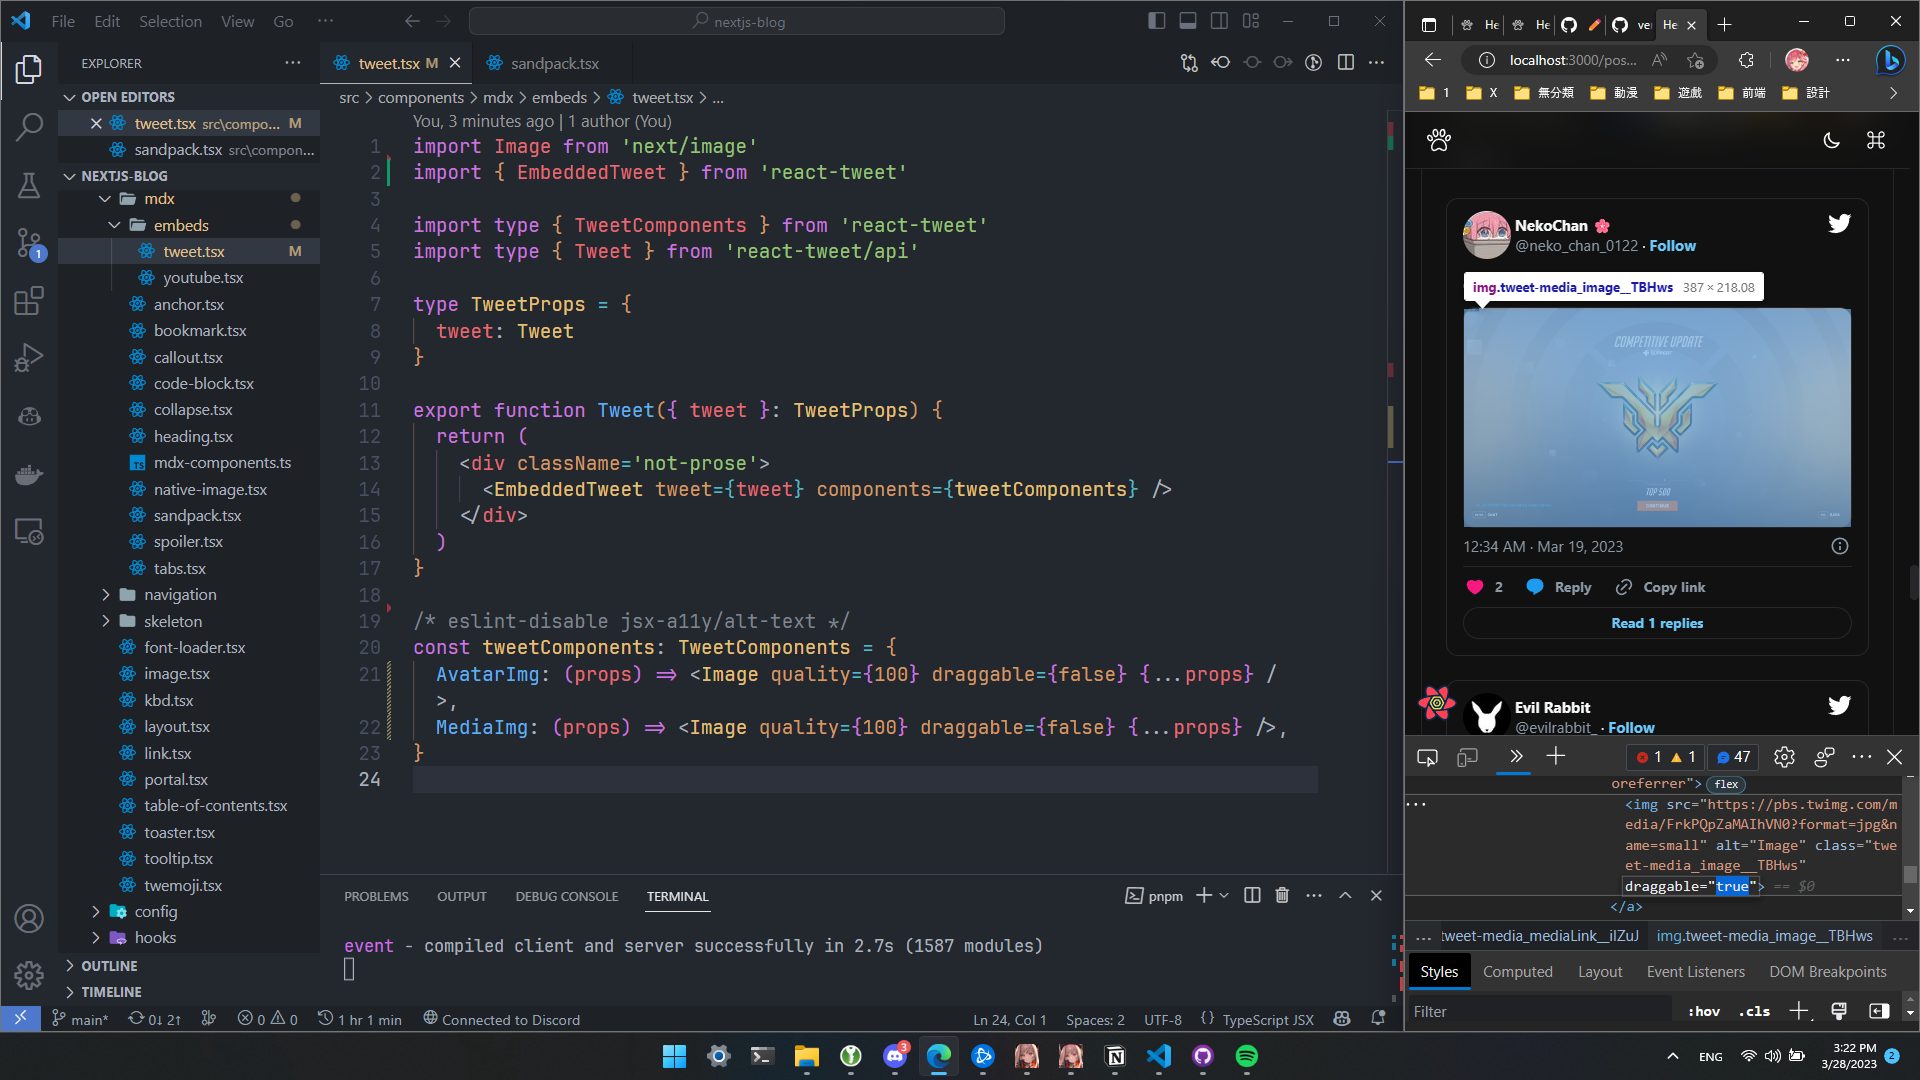The width and height of the screenshot is (1920, 1080).
Task: Open the Source Control view in VS Code
Action: [29, 243]
